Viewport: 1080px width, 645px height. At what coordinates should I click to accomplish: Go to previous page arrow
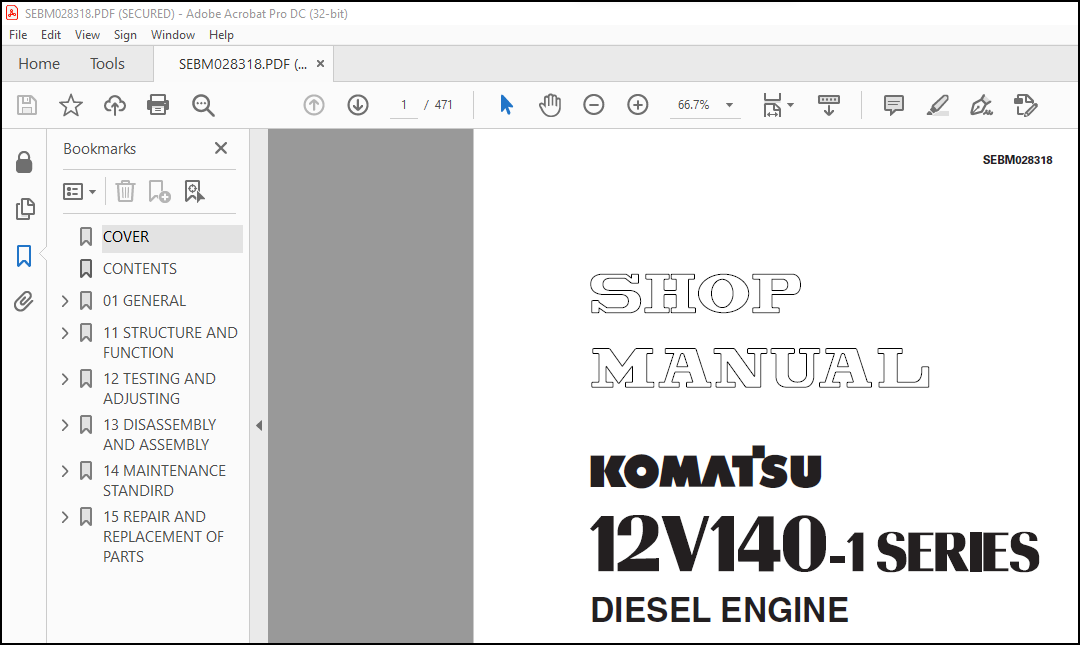[313, 105]
